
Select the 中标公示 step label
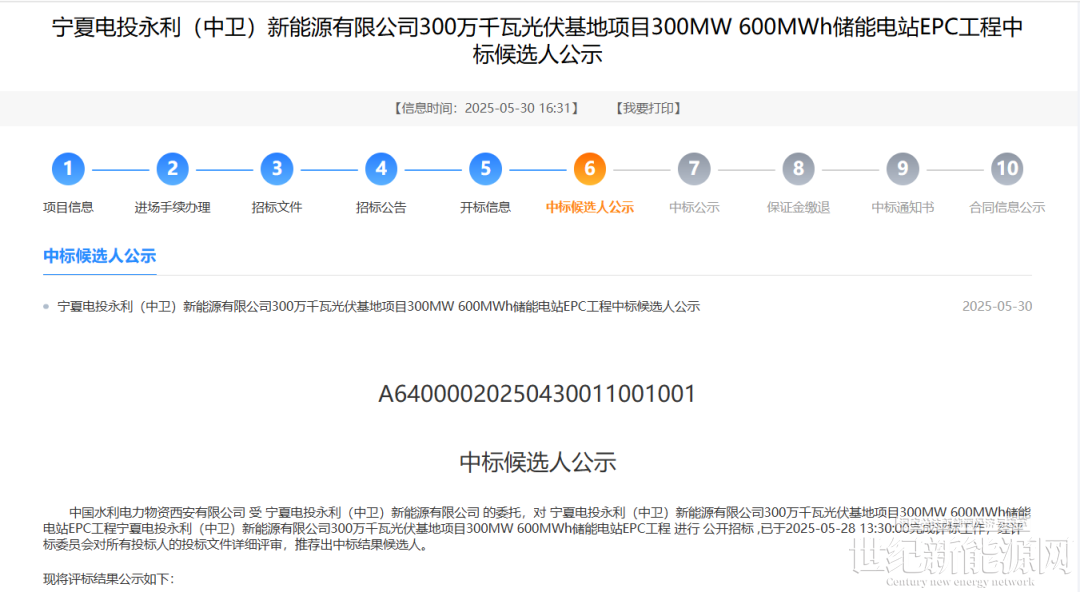(694, 207)
